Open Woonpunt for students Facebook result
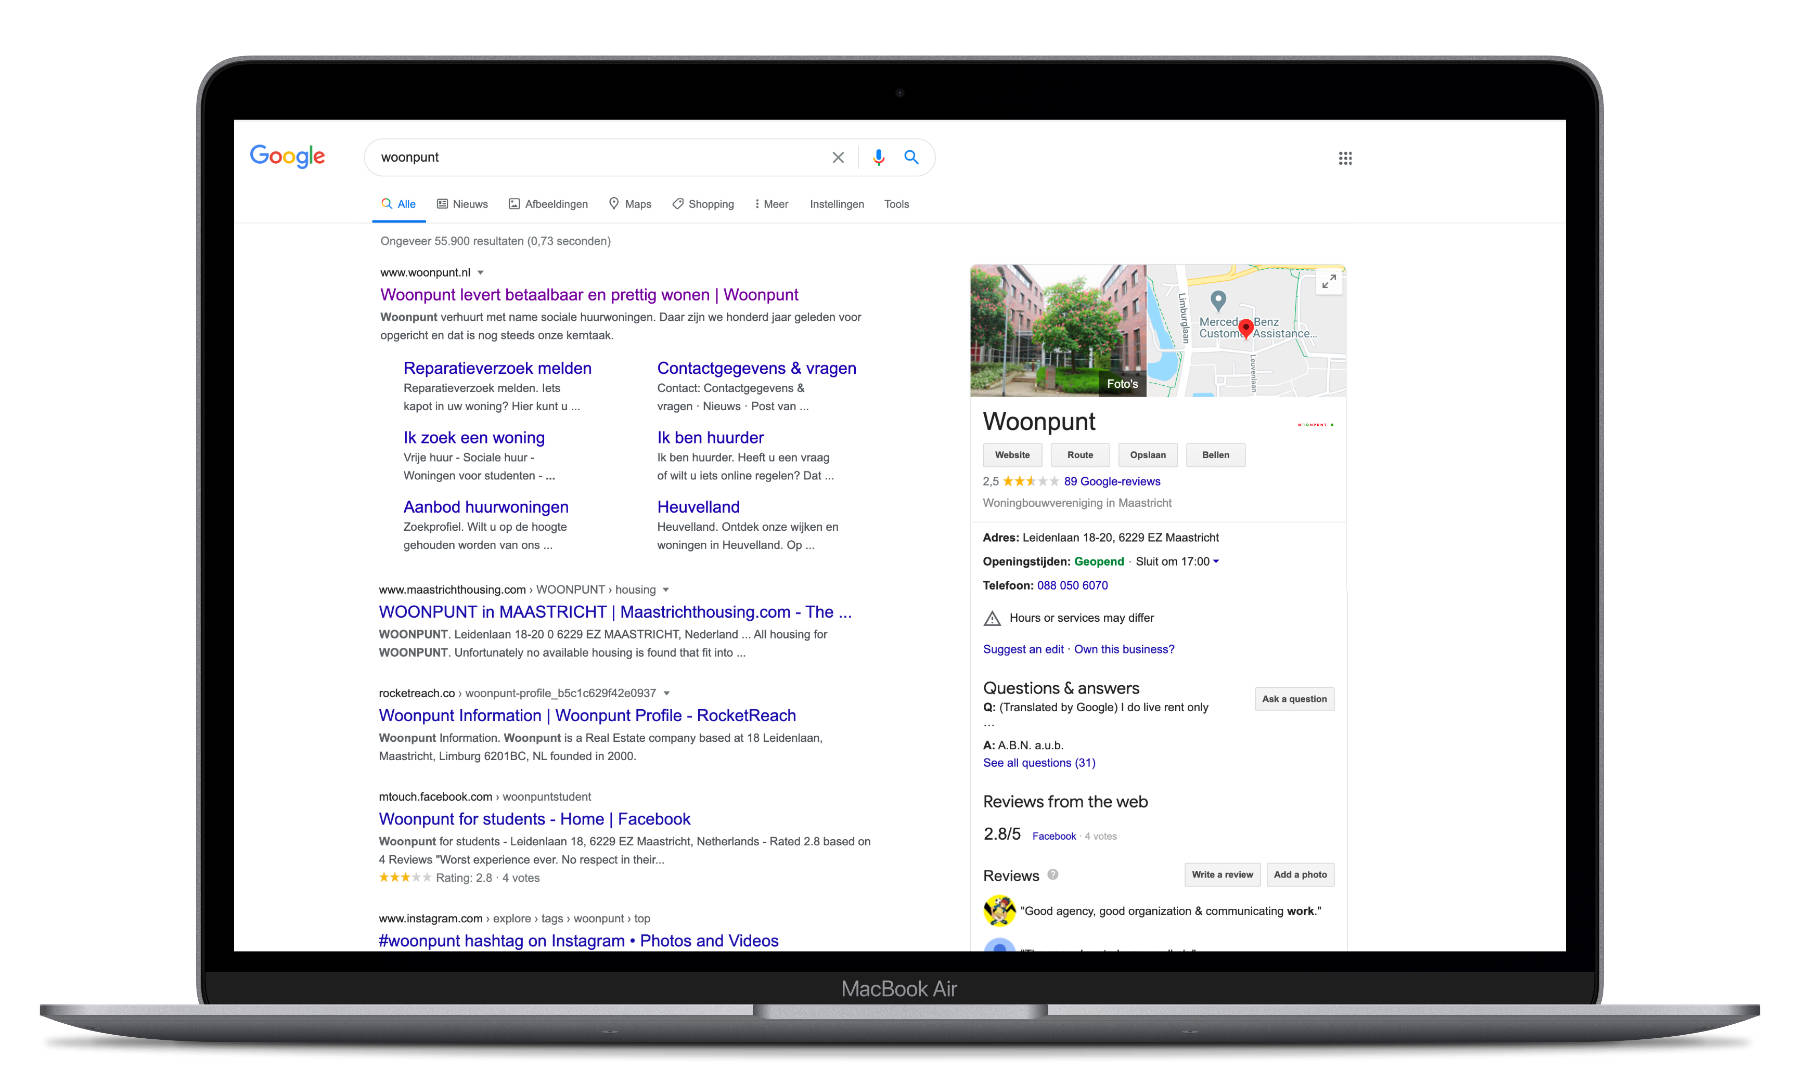 534,819
